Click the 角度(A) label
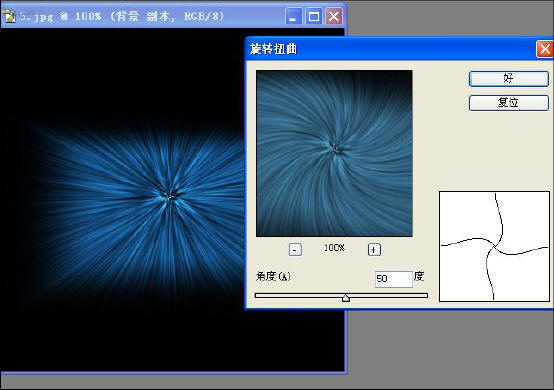Screen dimensions: 554x390 (273, 276)
